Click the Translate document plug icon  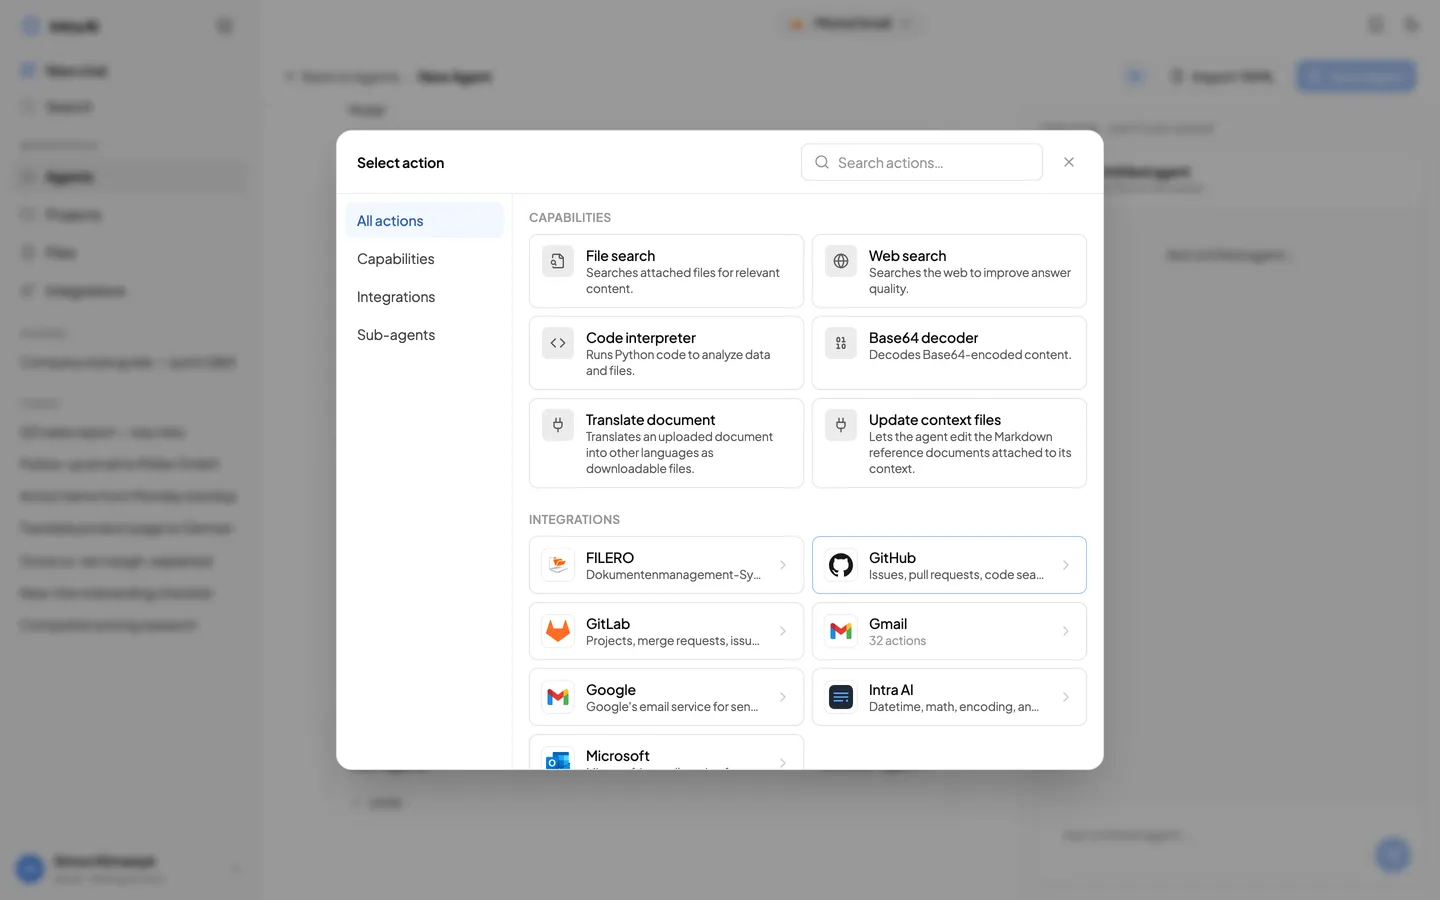click(558, 425)
